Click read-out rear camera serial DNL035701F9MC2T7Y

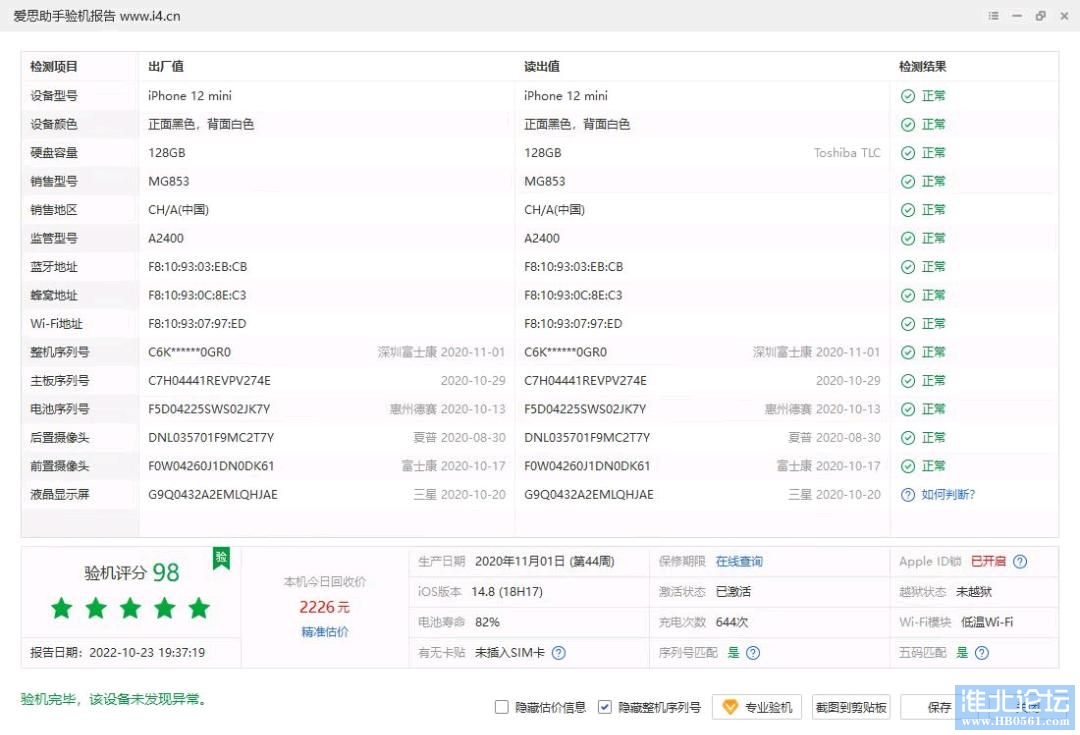tap(587, 438)
